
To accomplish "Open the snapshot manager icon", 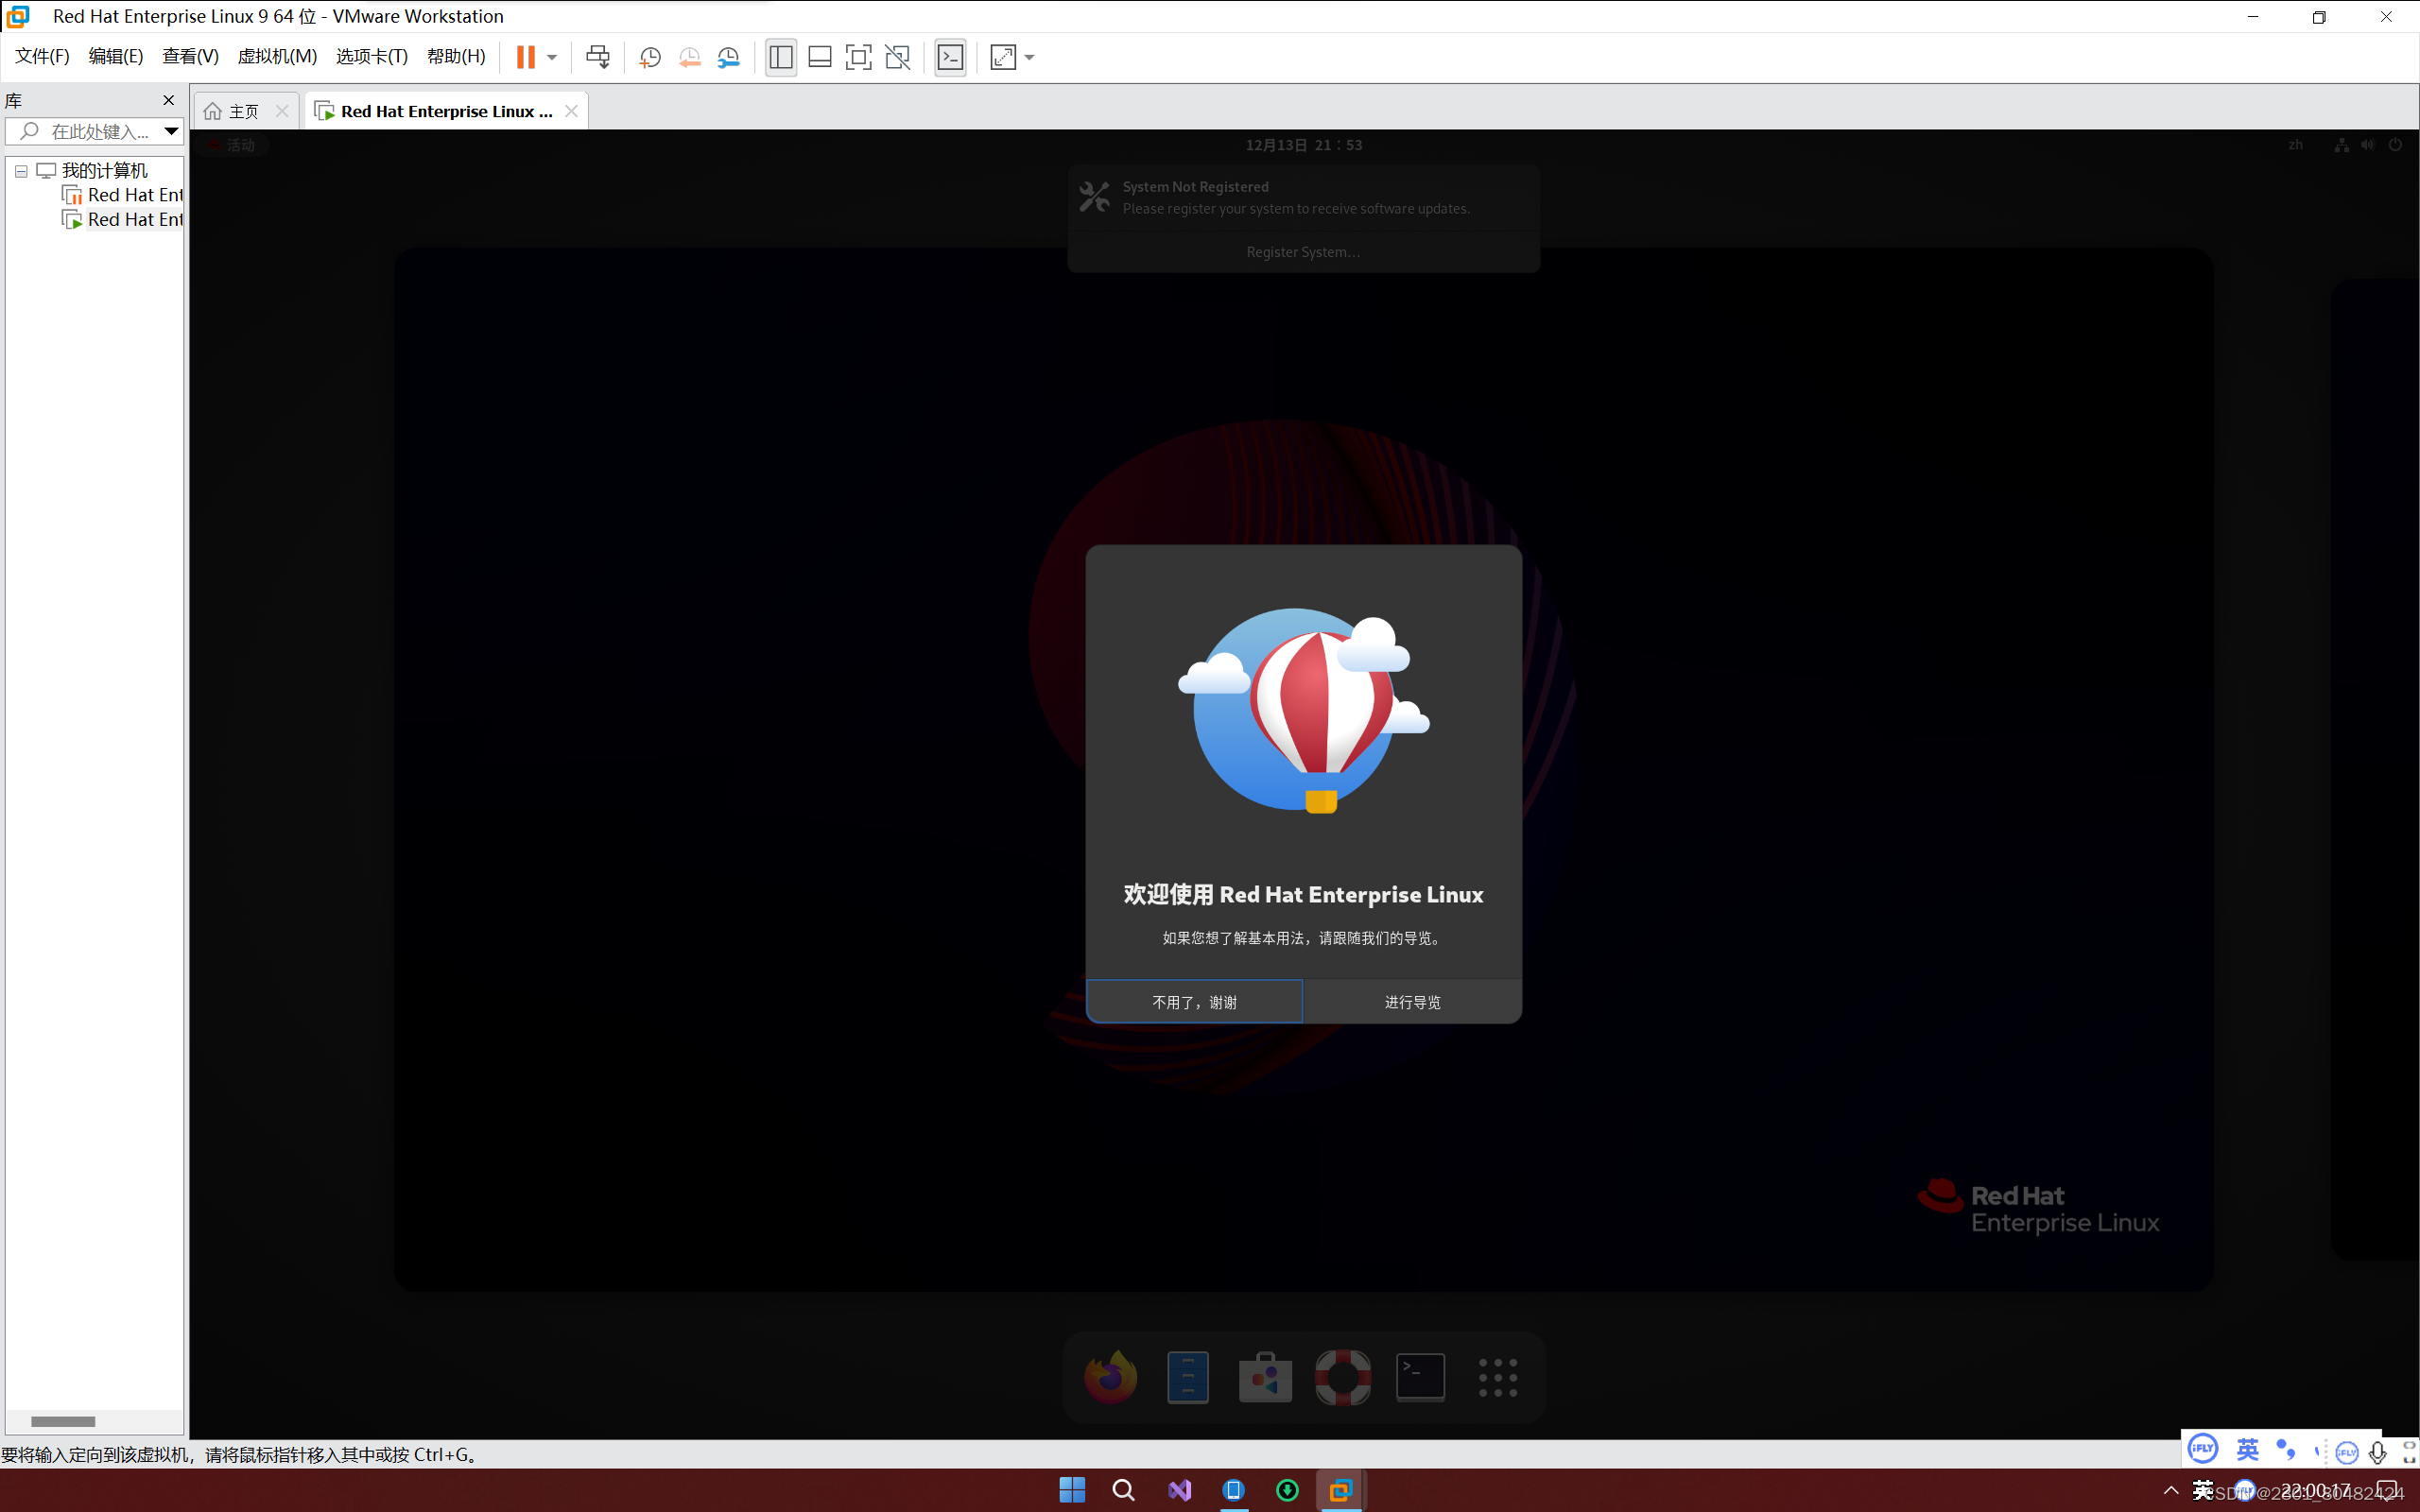I will click(729, 57).
